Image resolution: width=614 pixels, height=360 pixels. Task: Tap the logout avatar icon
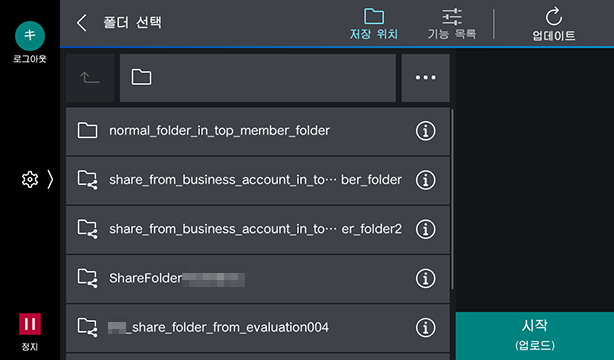point(30,36)
